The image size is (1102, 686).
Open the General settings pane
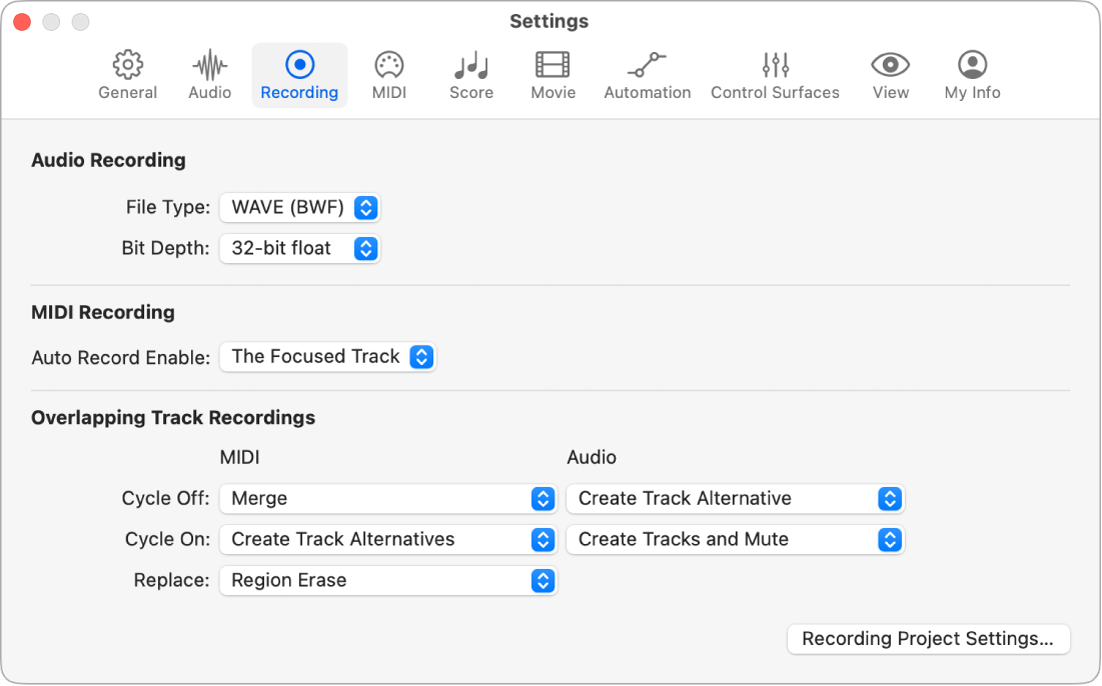pyautogui.click(x=127, y=74)
